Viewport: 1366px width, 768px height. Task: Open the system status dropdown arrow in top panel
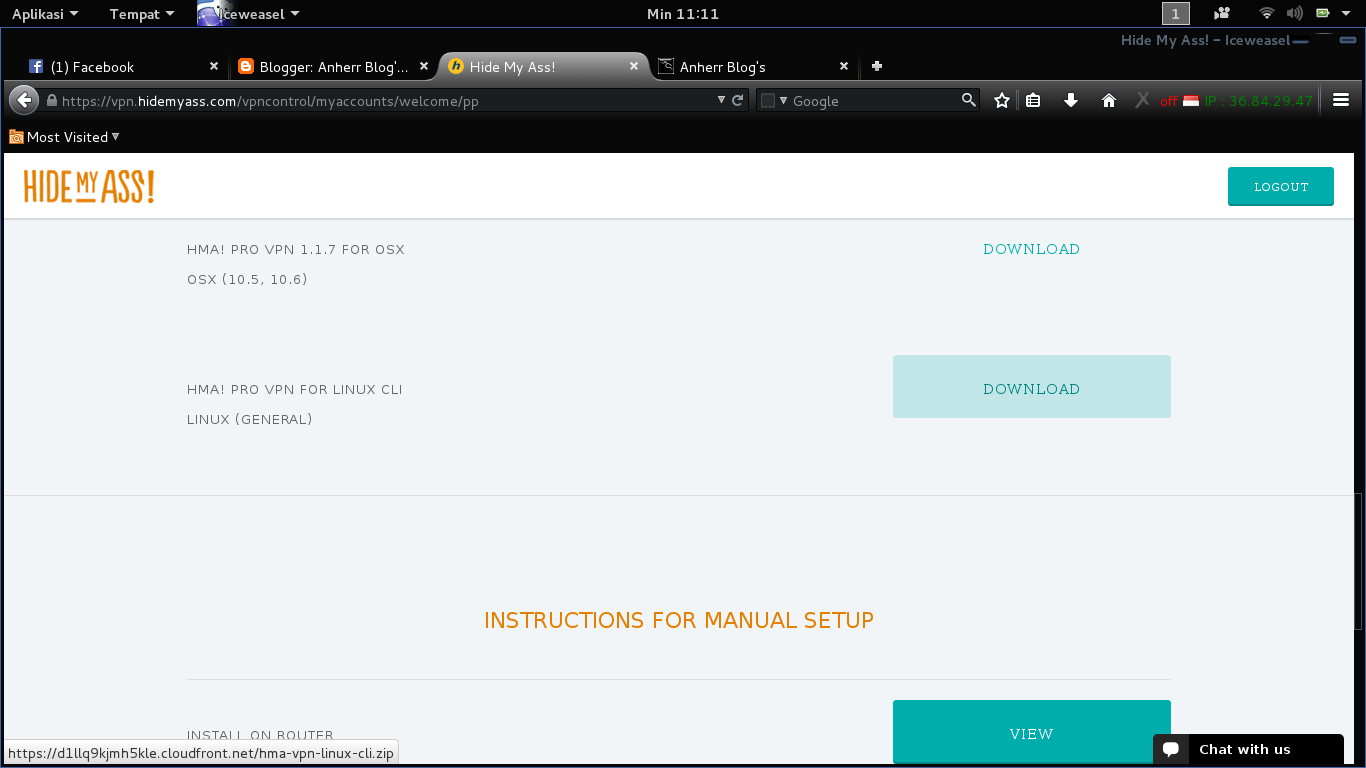(1347, 14)
